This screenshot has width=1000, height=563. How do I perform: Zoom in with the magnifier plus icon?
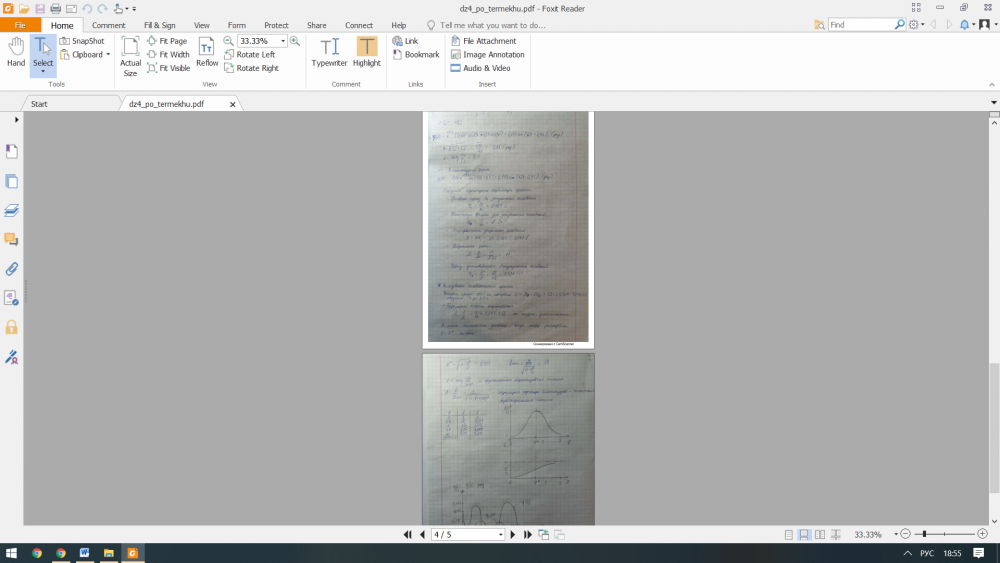point(295,41)
